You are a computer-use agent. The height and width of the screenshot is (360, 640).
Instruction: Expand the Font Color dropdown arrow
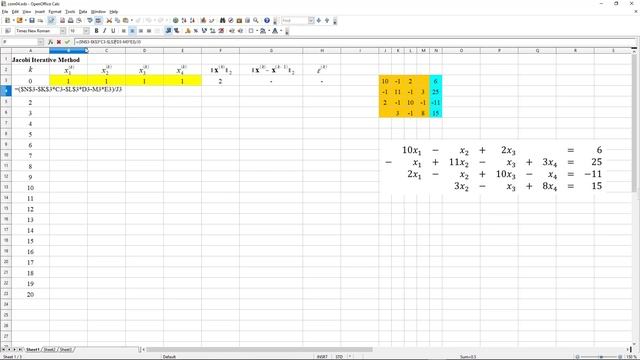tap(281, 31)
